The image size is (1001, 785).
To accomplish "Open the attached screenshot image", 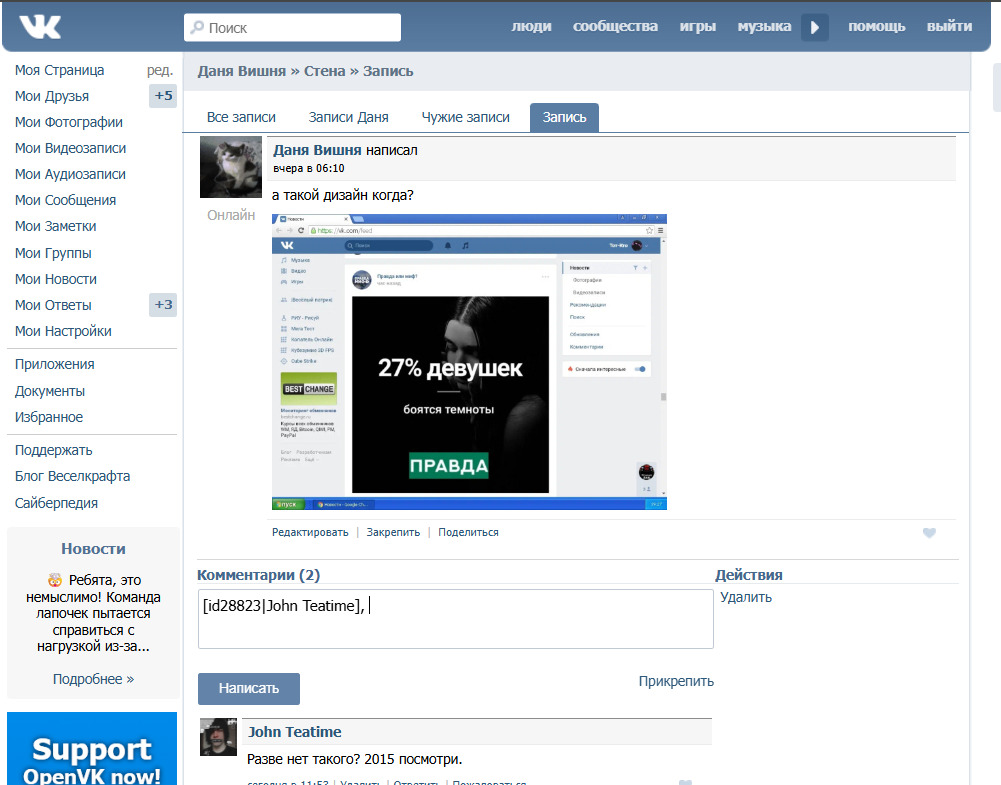I will click(x=469, y=362).
